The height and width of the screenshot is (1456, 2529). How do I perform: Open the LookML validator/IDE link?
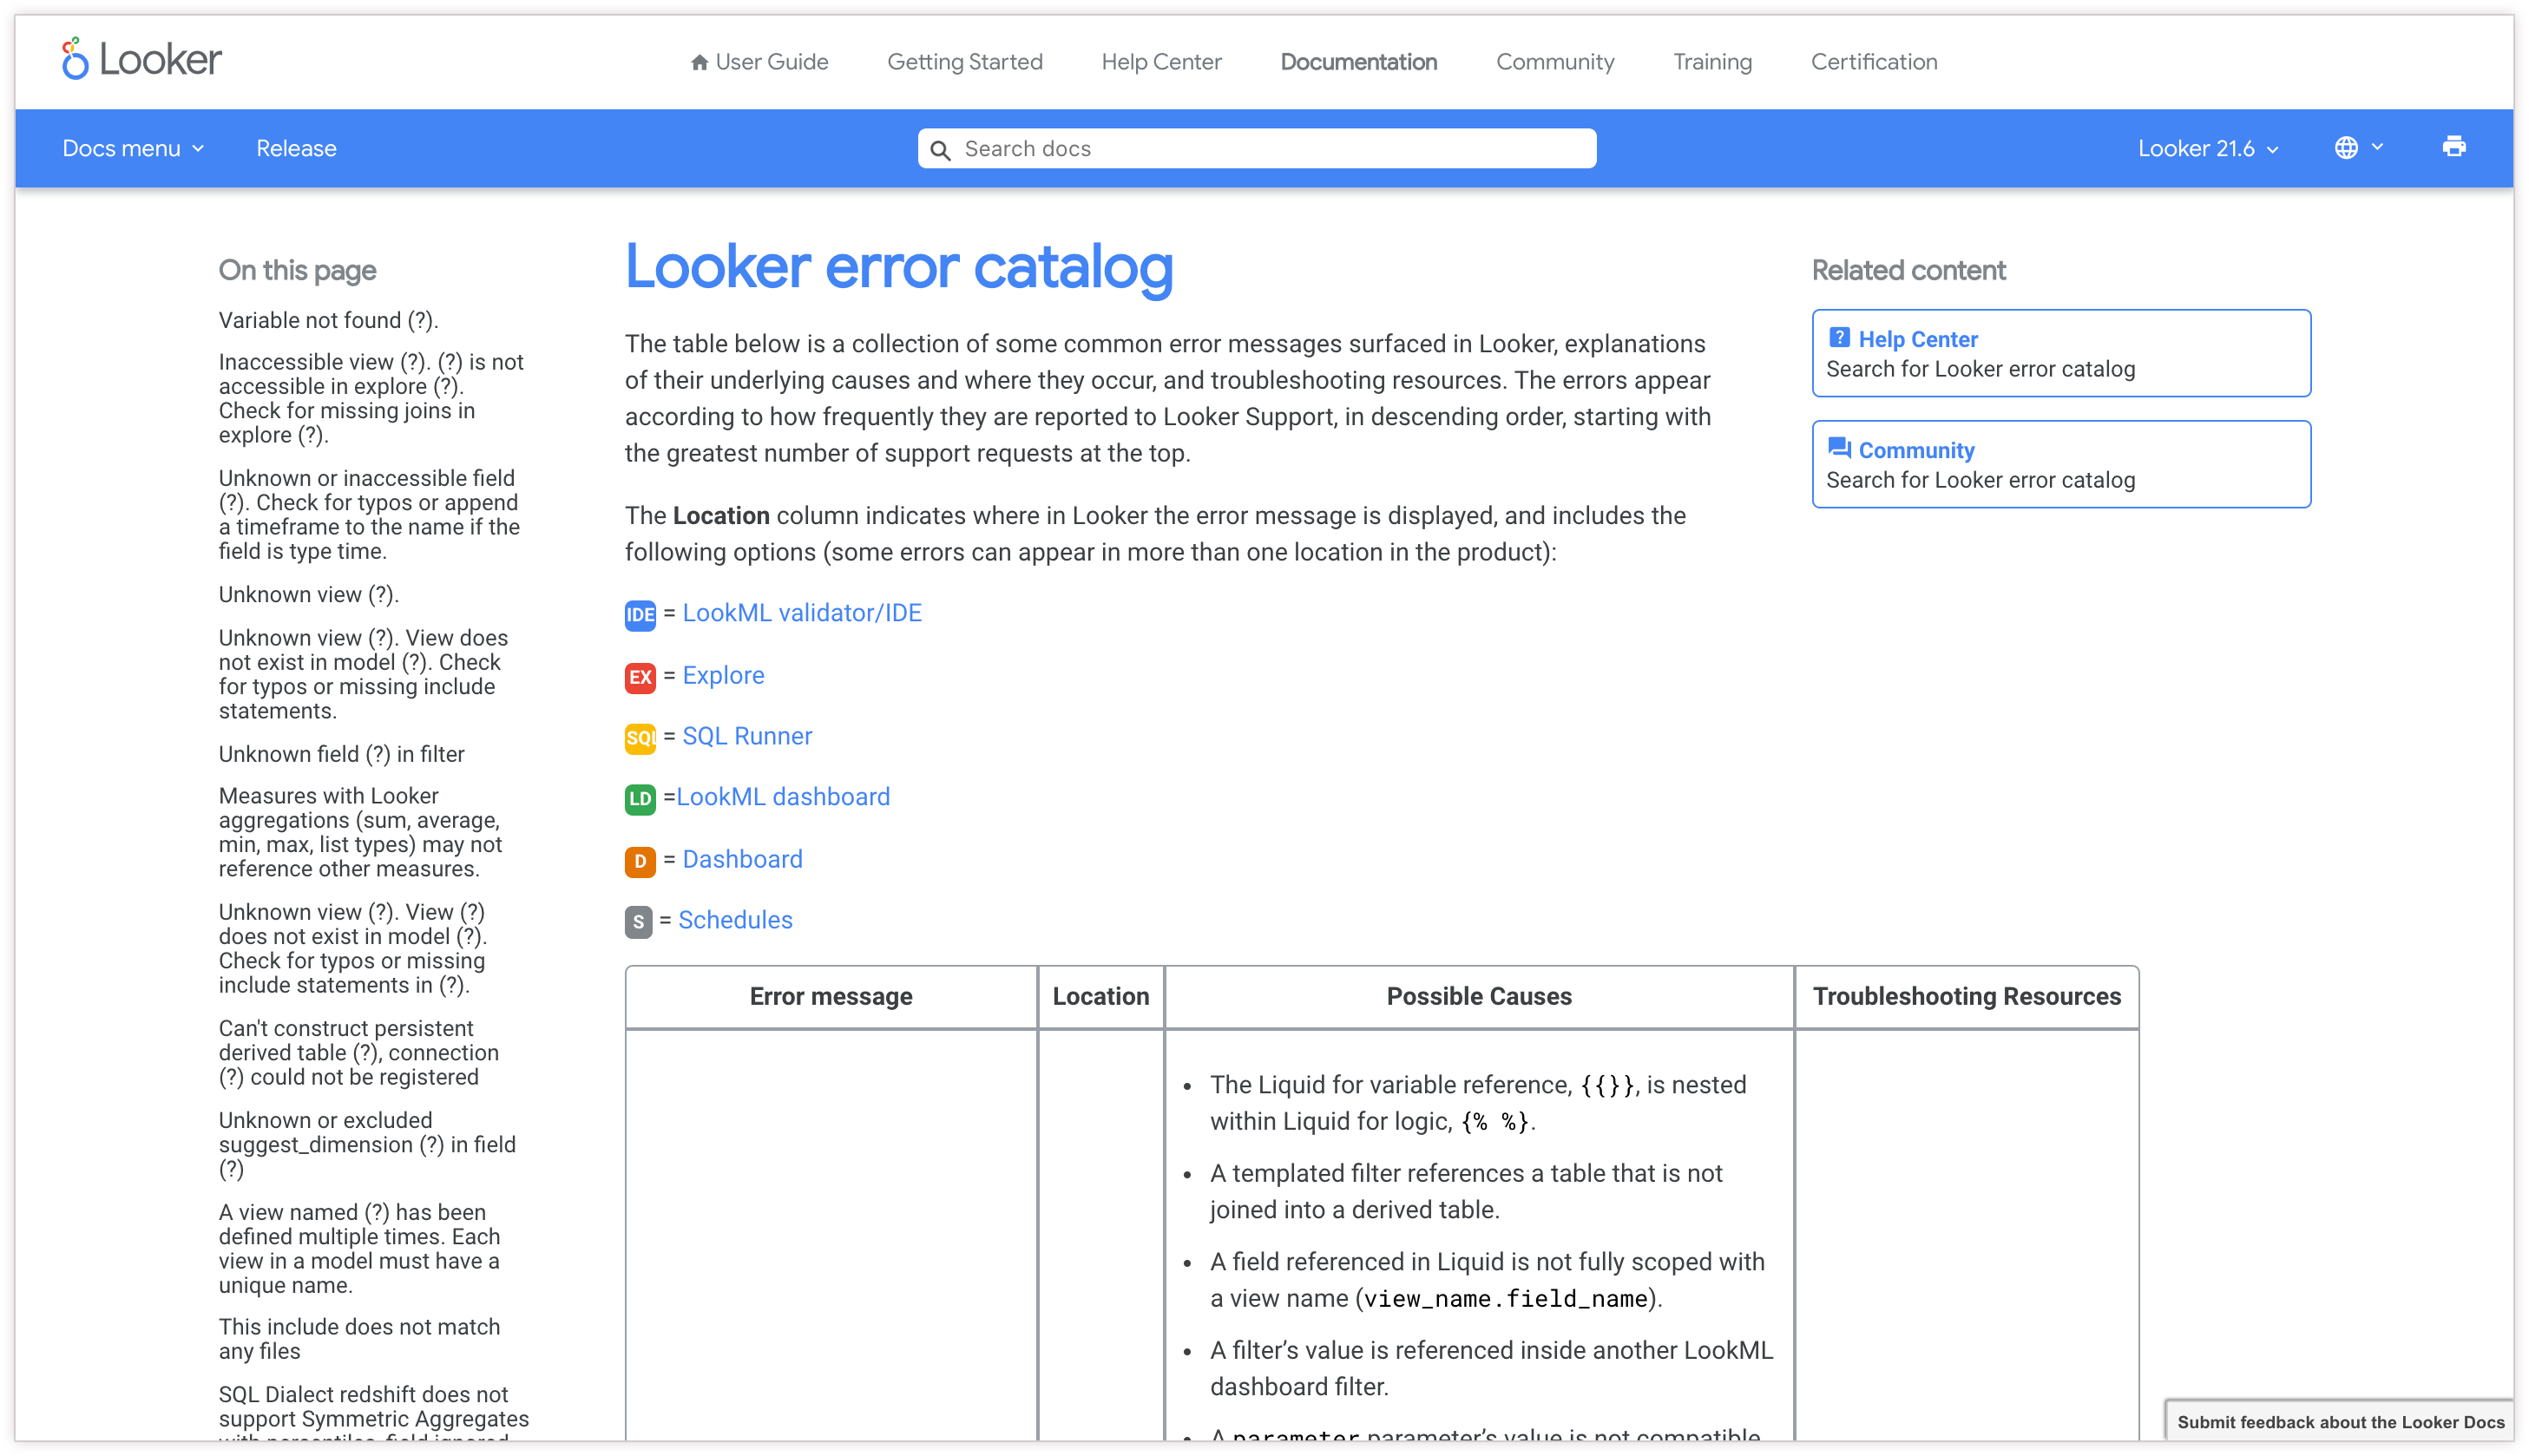(801, 613)
